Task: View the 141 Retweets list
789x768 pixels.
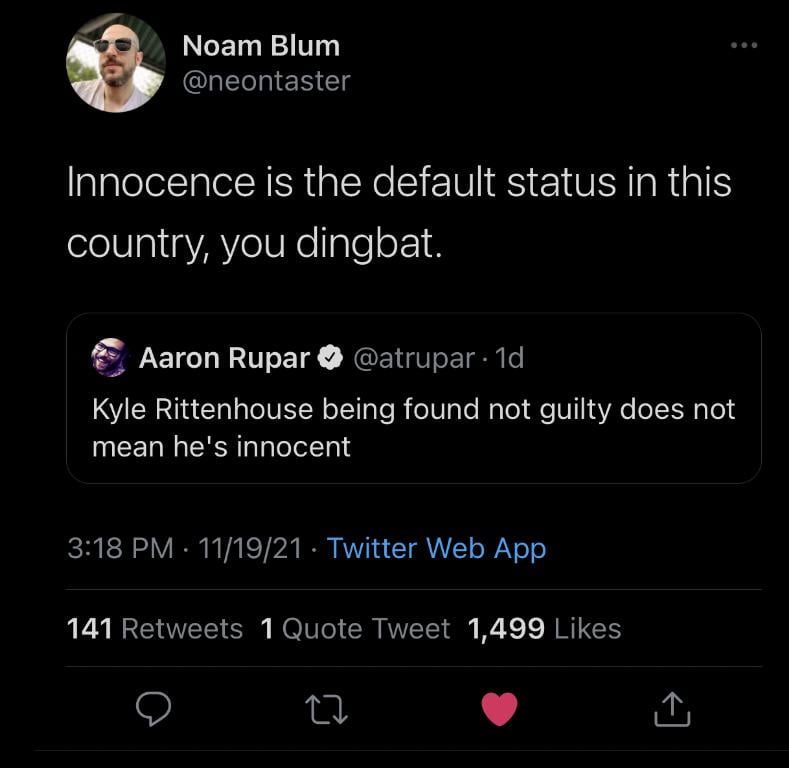Action: coord(154,628)
